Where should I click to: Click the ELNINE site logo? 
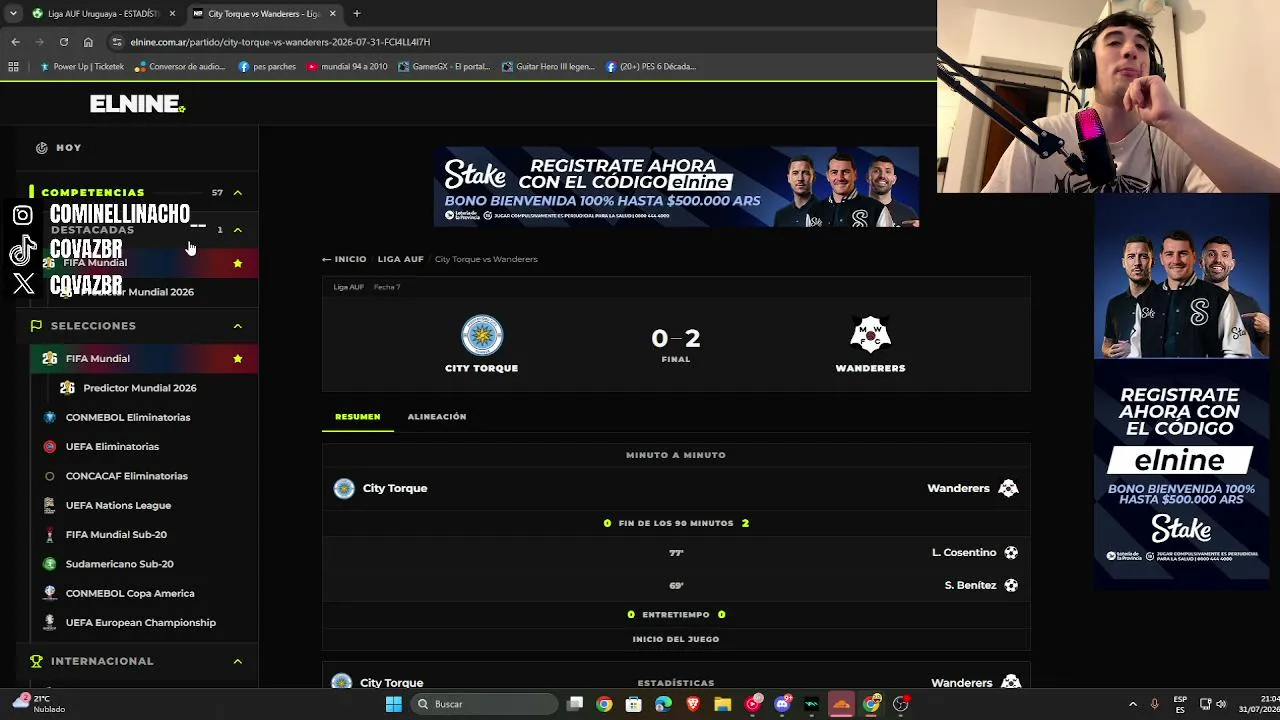click(137, 104)
